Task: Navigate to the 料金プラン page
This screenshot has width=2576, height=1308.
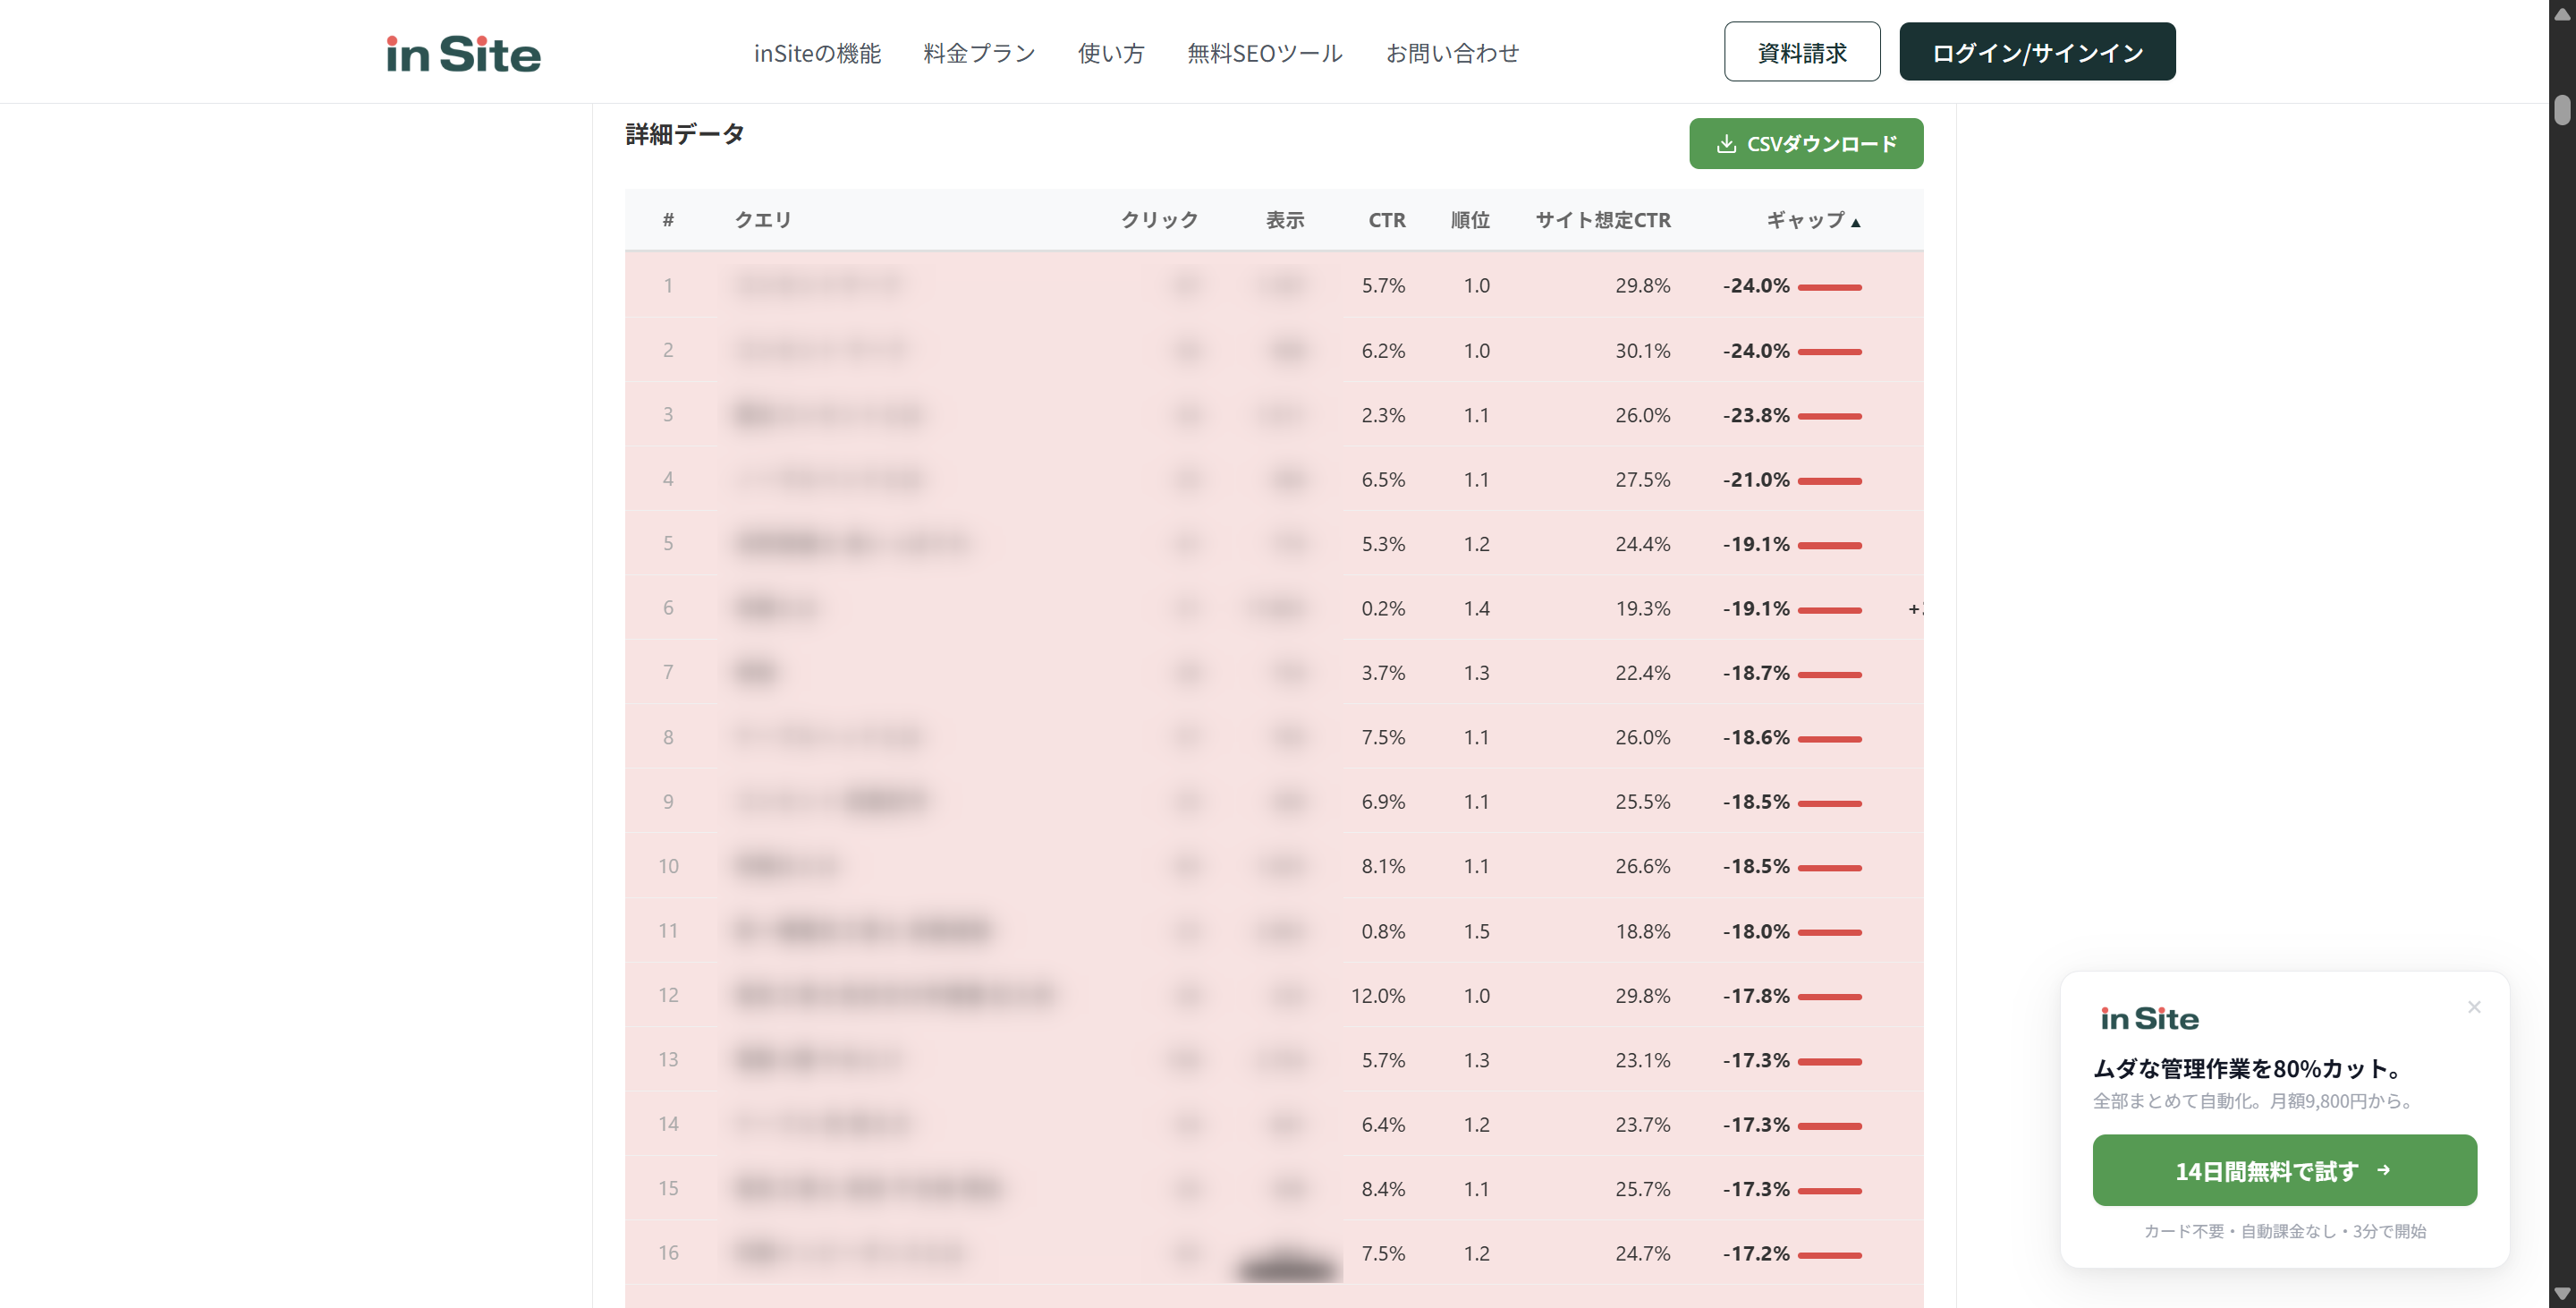Action: (x=978, y=53)
